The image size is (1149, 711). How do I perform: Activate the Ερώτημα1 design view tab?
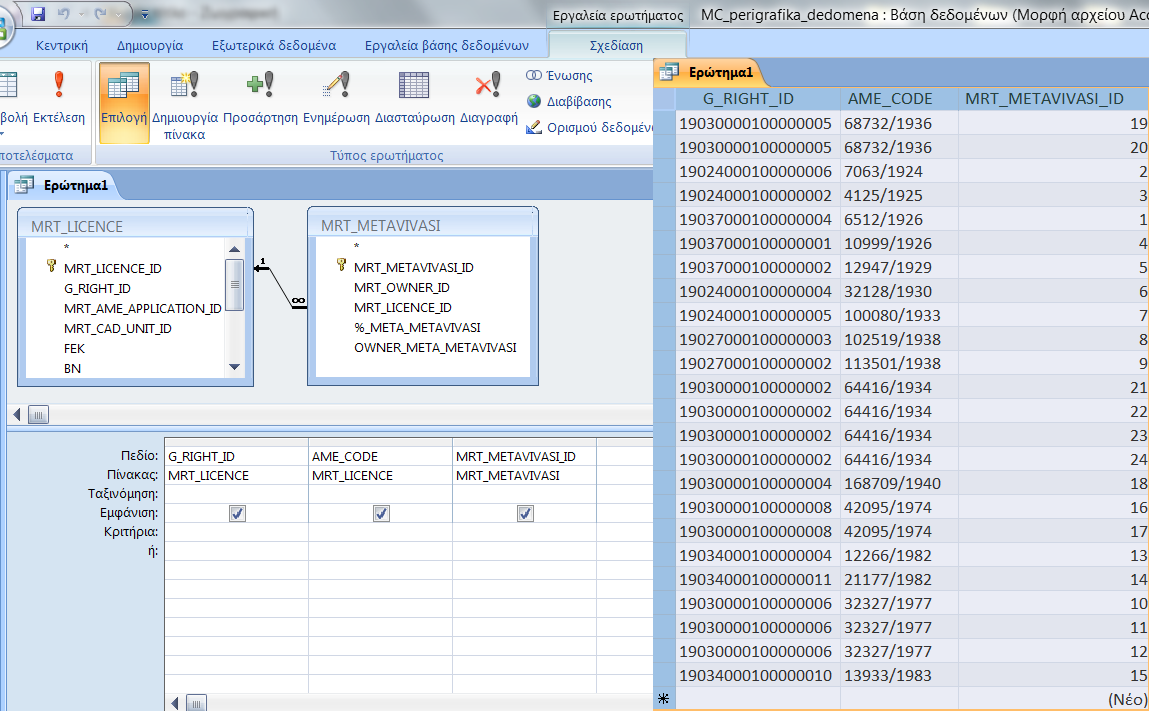pyautogui.click(x=64, y=185)
